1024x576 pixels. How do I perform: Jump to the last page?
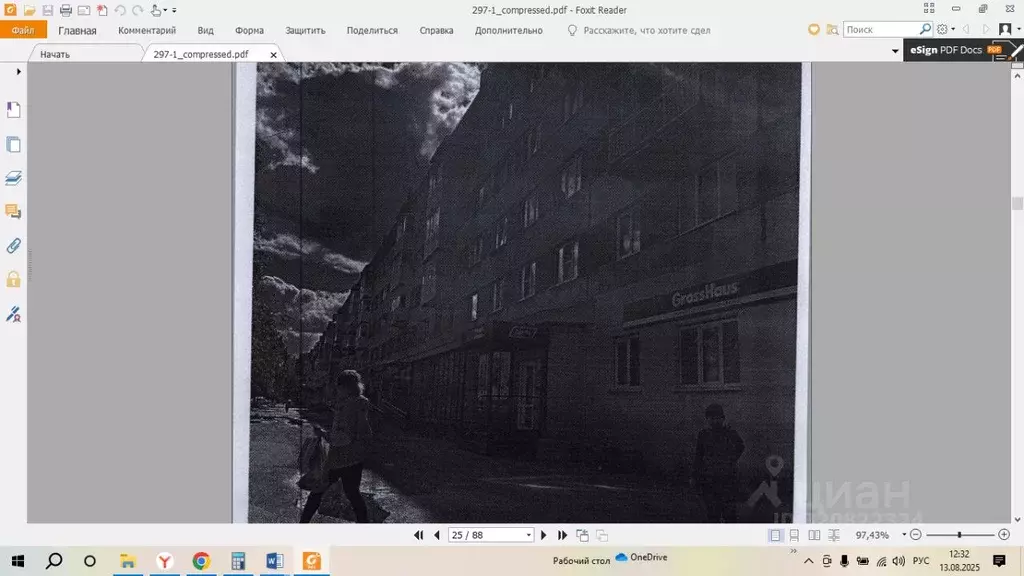coord(562,536)
